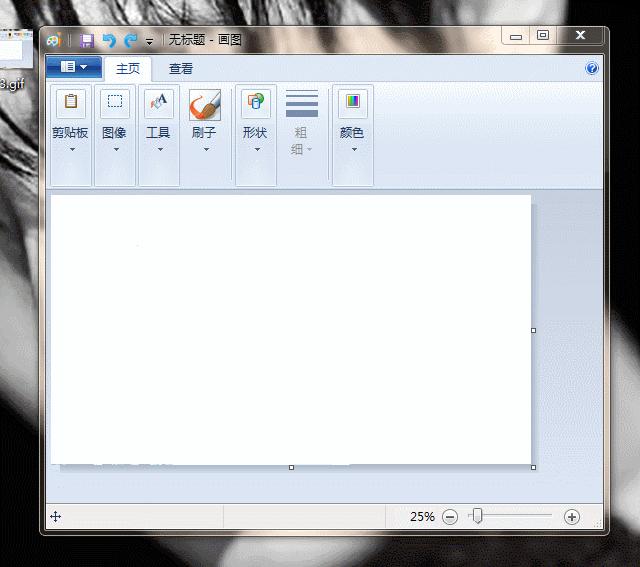The width and height of the screenshot is (640, 567).
Task: Choose the 刷子 brush tool icon
Action: [204, 105]
